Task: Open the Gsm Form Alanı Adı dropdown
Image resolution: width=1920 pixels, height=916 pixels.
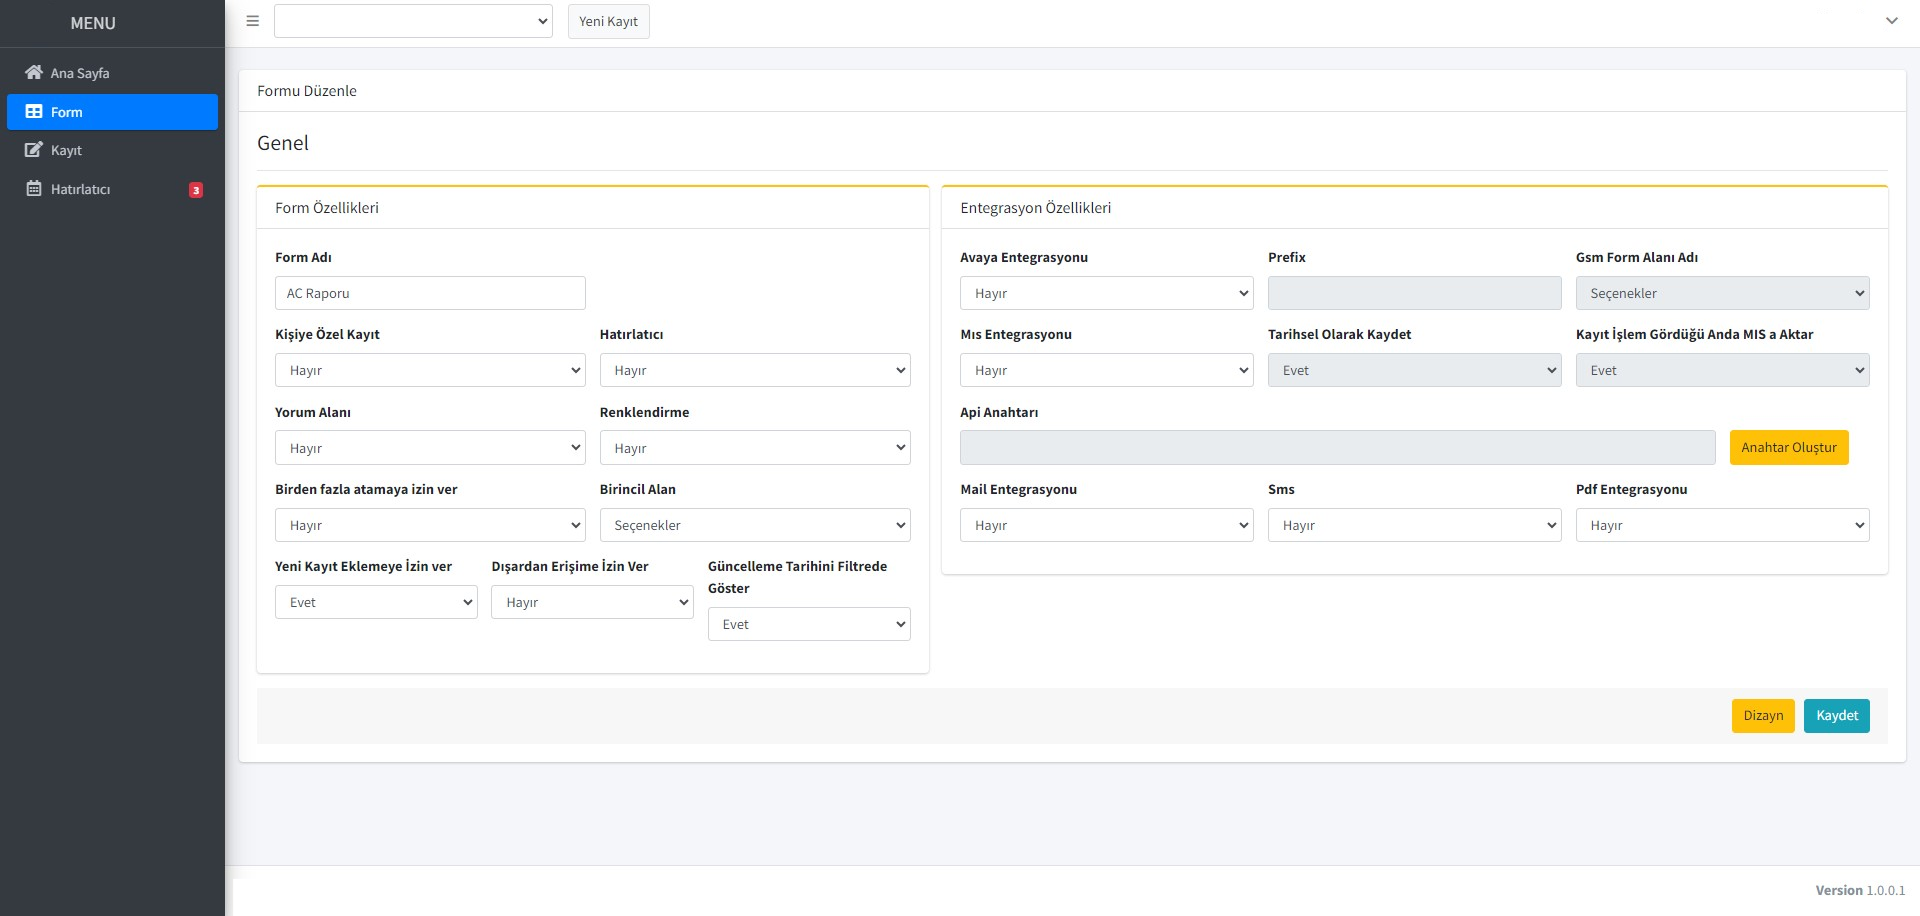Action: (1723, 293)
